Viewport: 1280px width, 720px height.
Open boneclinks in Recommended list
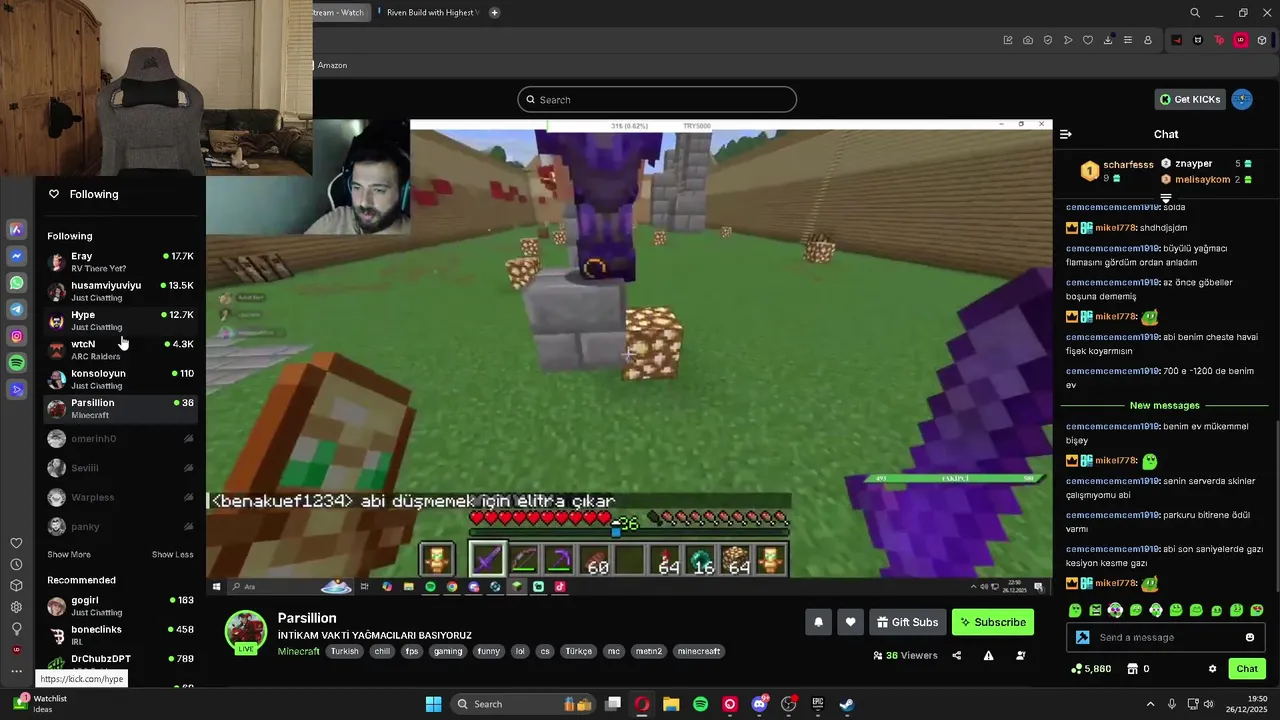tap(120, 635)
